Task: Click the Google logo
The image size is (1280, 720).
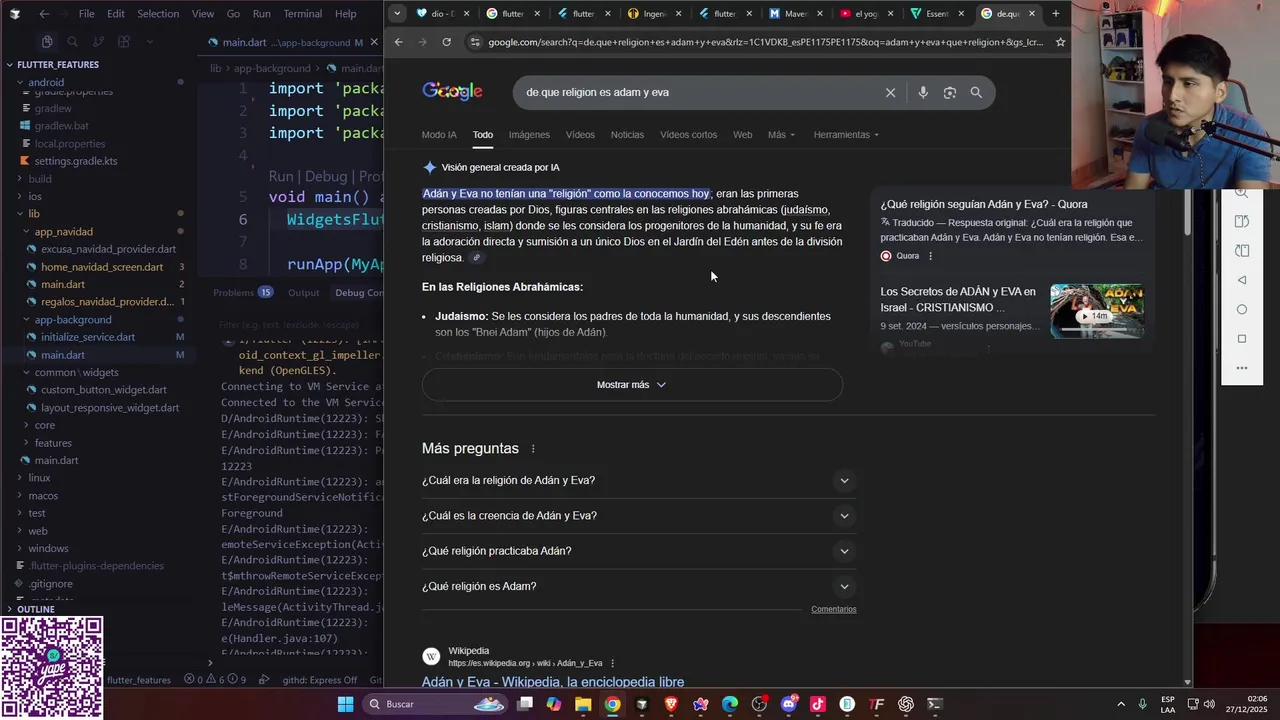Action: click(x=452, y=92)
